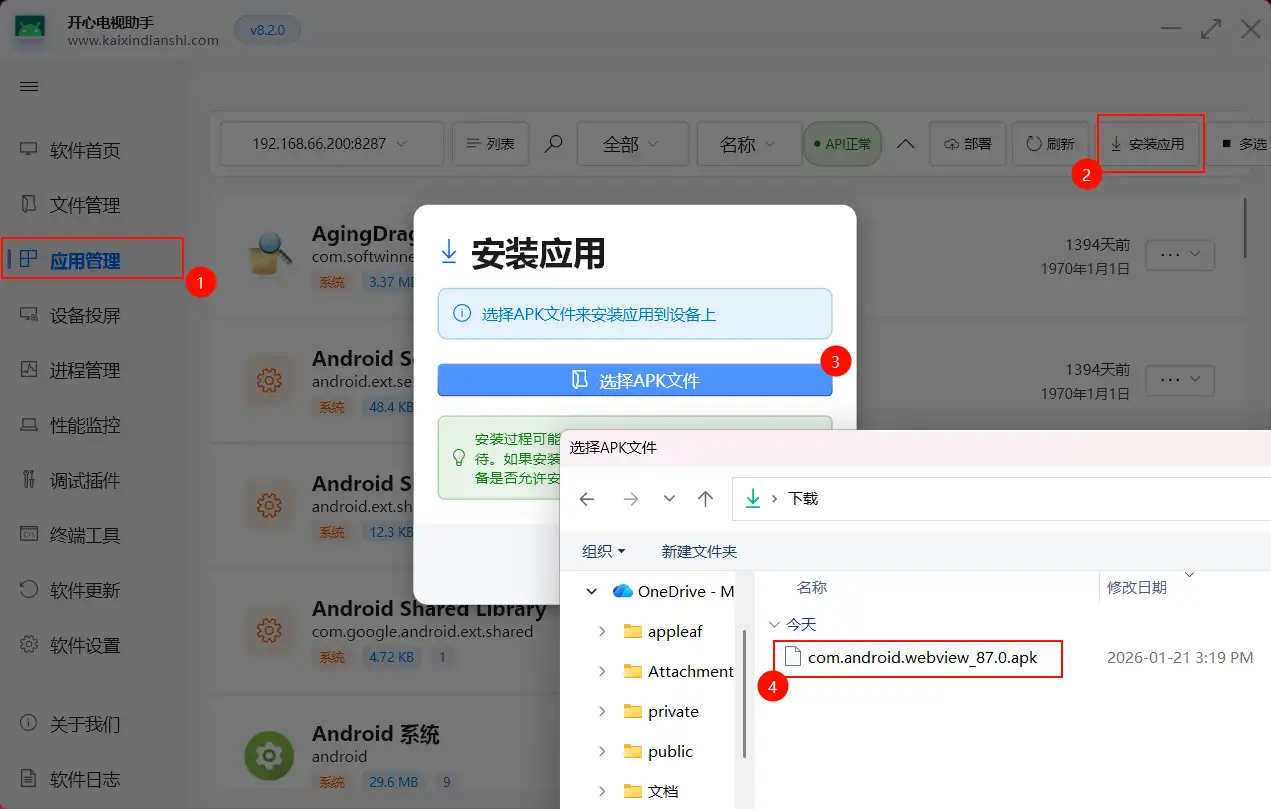Viewport: 1271px width, 809px height.
Task: Select 设备投屏 in the sidebar
Action: pos(90,314)
